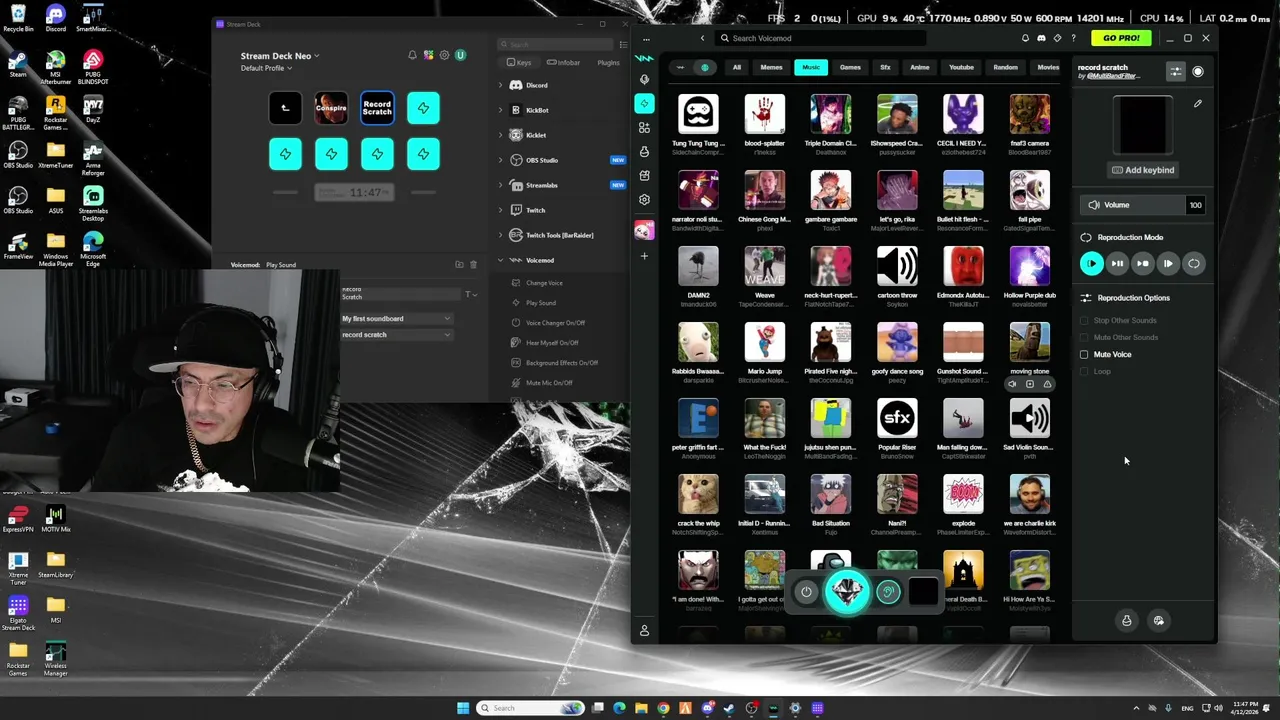Play the Mario Jump sound tile
Viewport: 1280px width, 720px height.
click(764, 342)
